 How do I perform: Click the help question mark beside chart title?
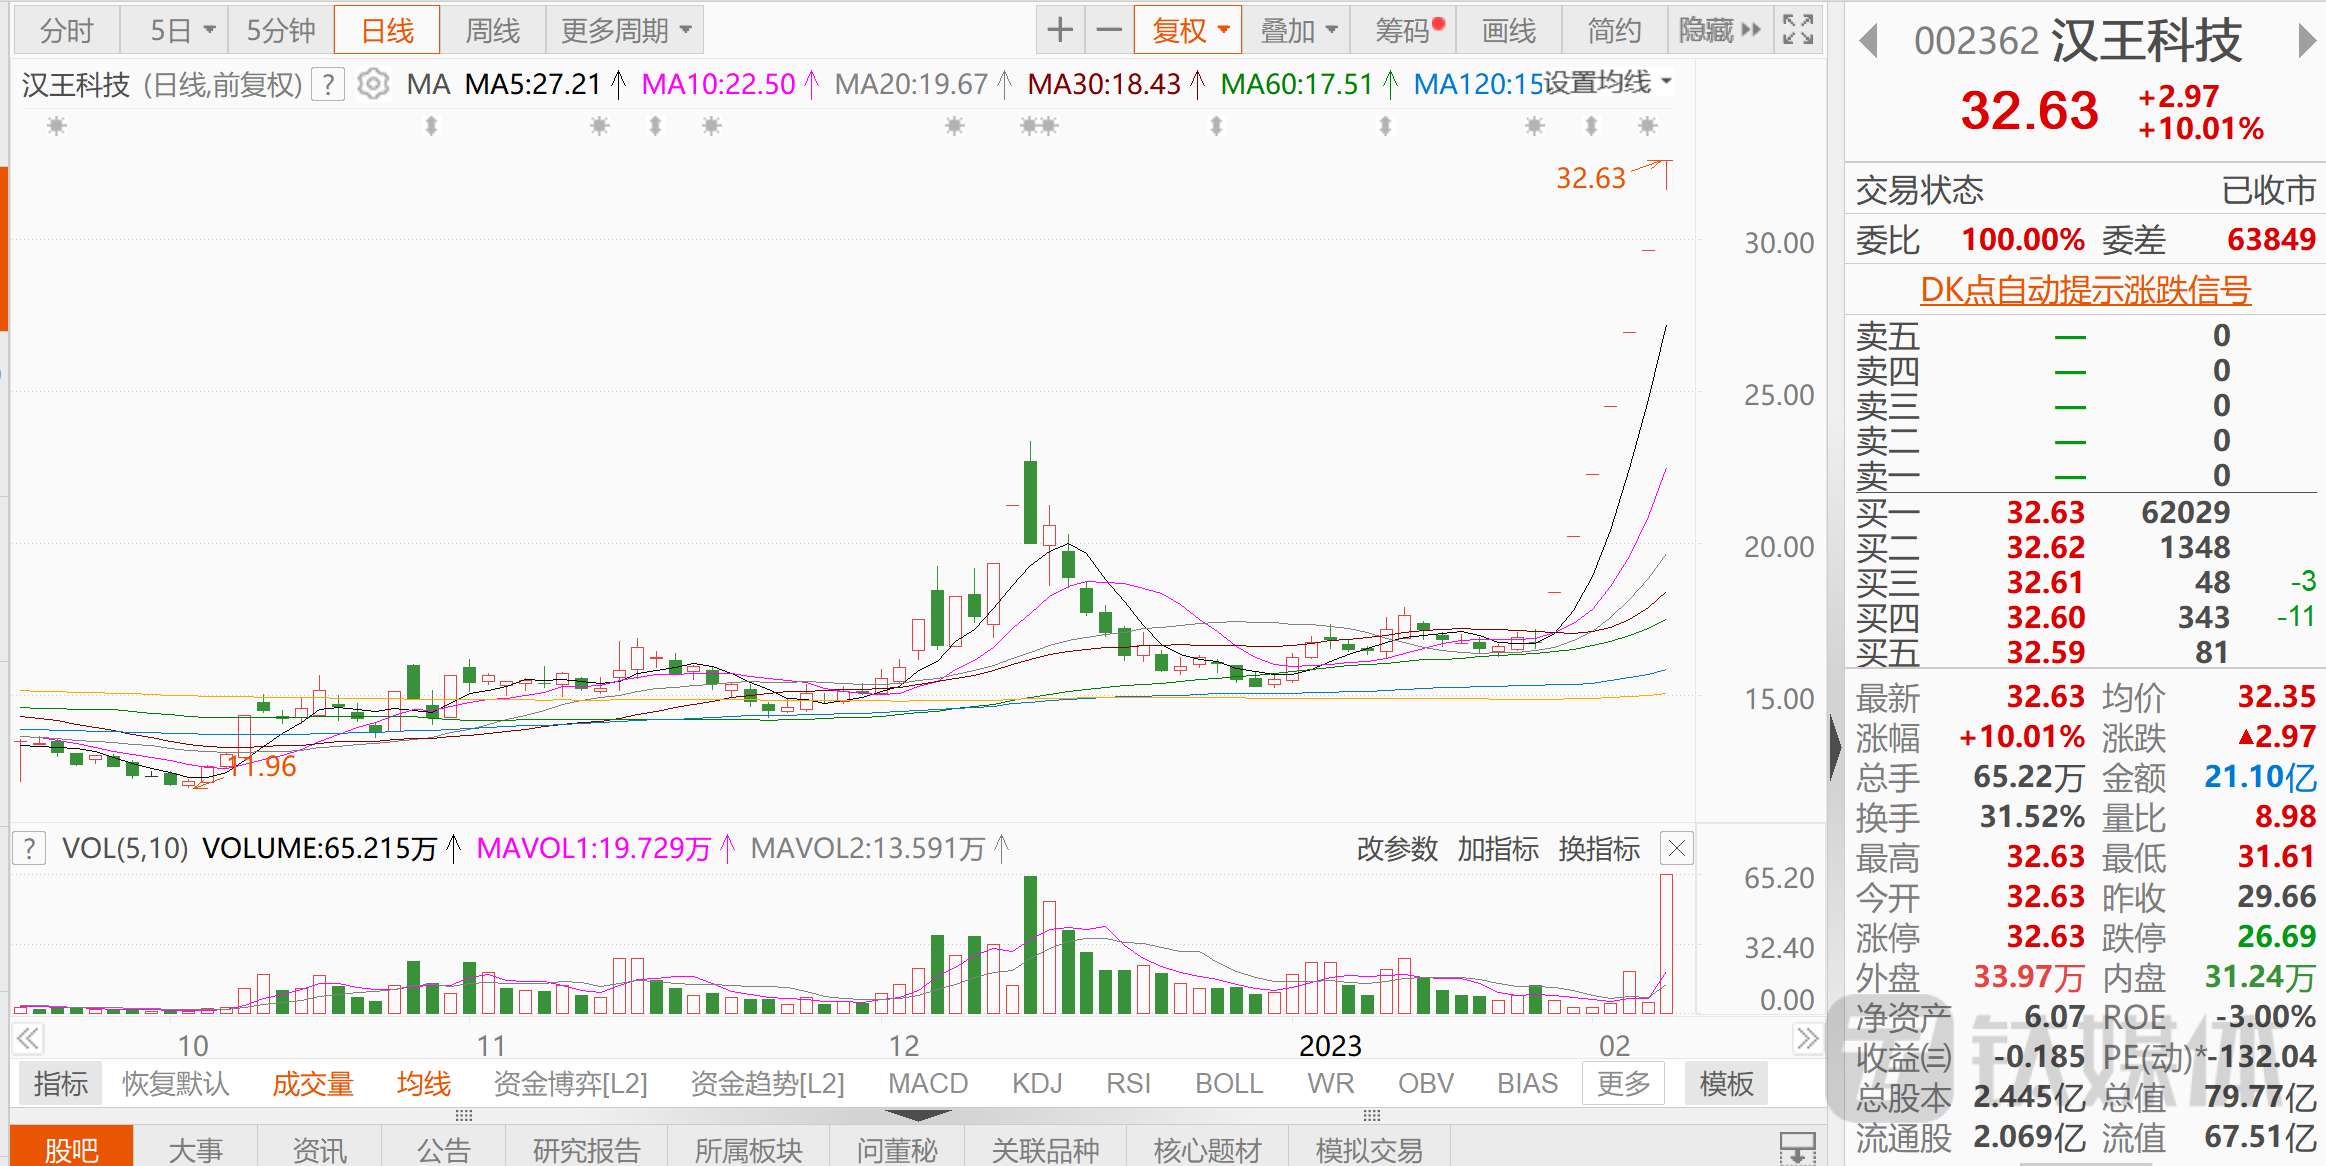[328, 84]
